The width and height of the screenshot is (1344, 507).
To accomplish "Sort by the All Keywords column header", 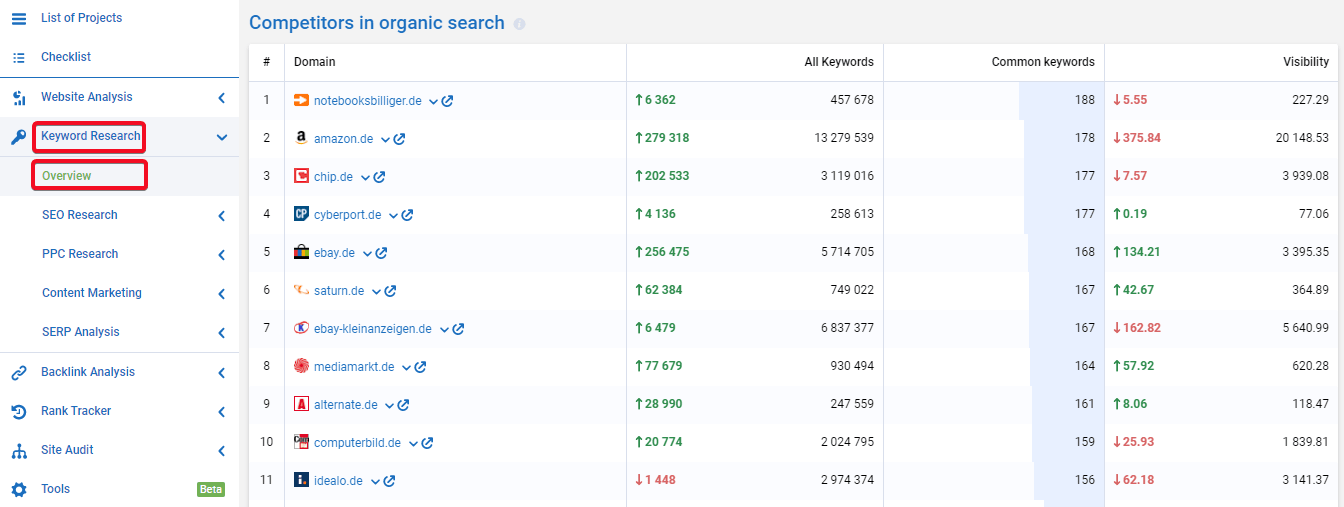I will coord(839,62).
